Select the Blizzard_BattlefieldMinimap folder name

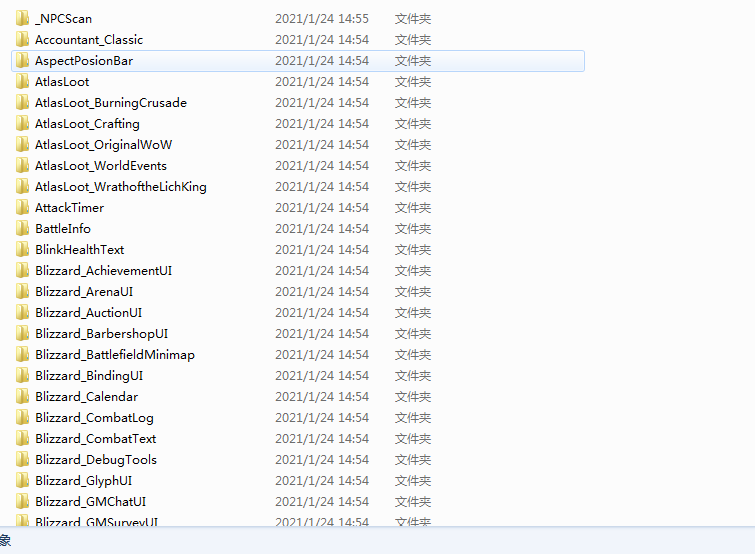point(115,355)
